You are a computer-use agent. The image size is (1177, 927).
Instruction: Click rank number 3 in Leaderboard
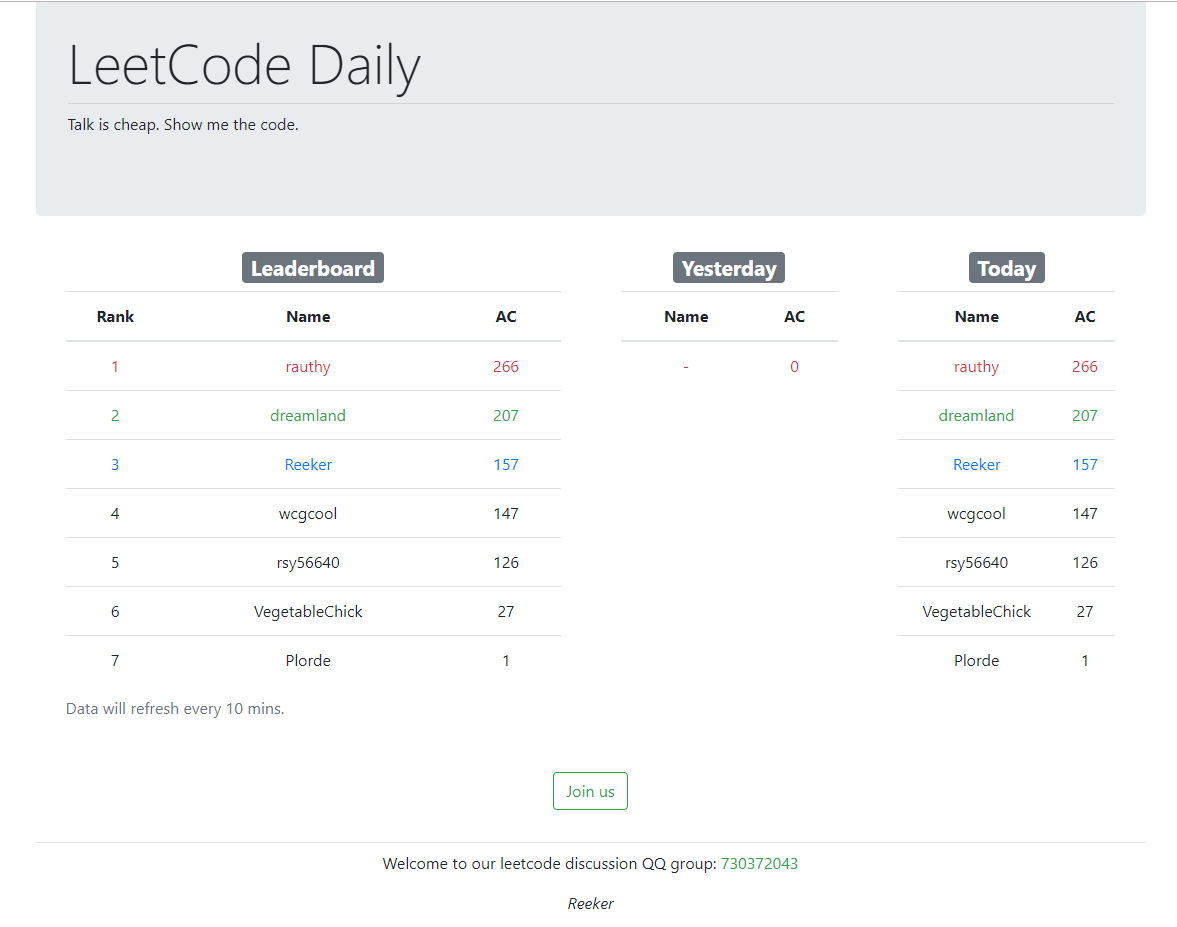click(115, 465)
